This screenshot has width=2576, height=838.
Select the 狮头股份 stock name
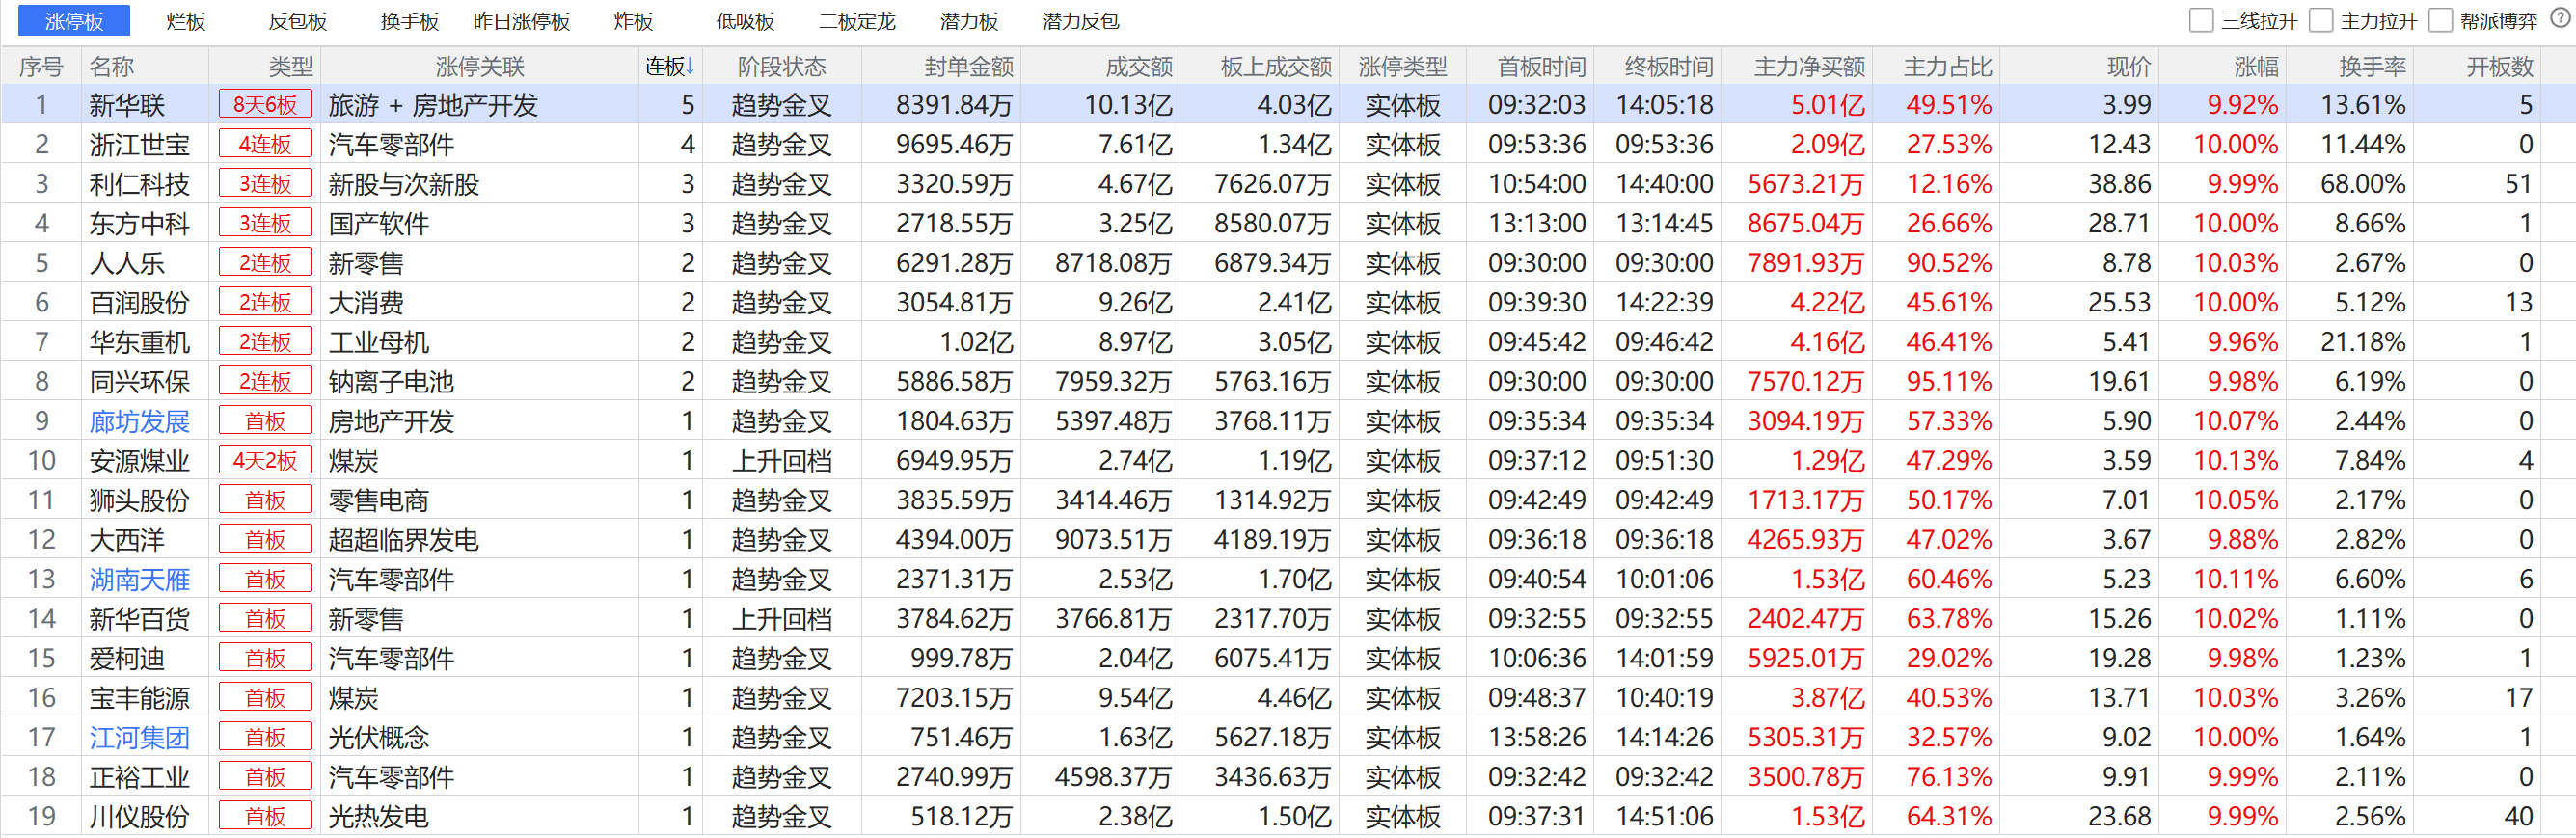pos(139,500)
